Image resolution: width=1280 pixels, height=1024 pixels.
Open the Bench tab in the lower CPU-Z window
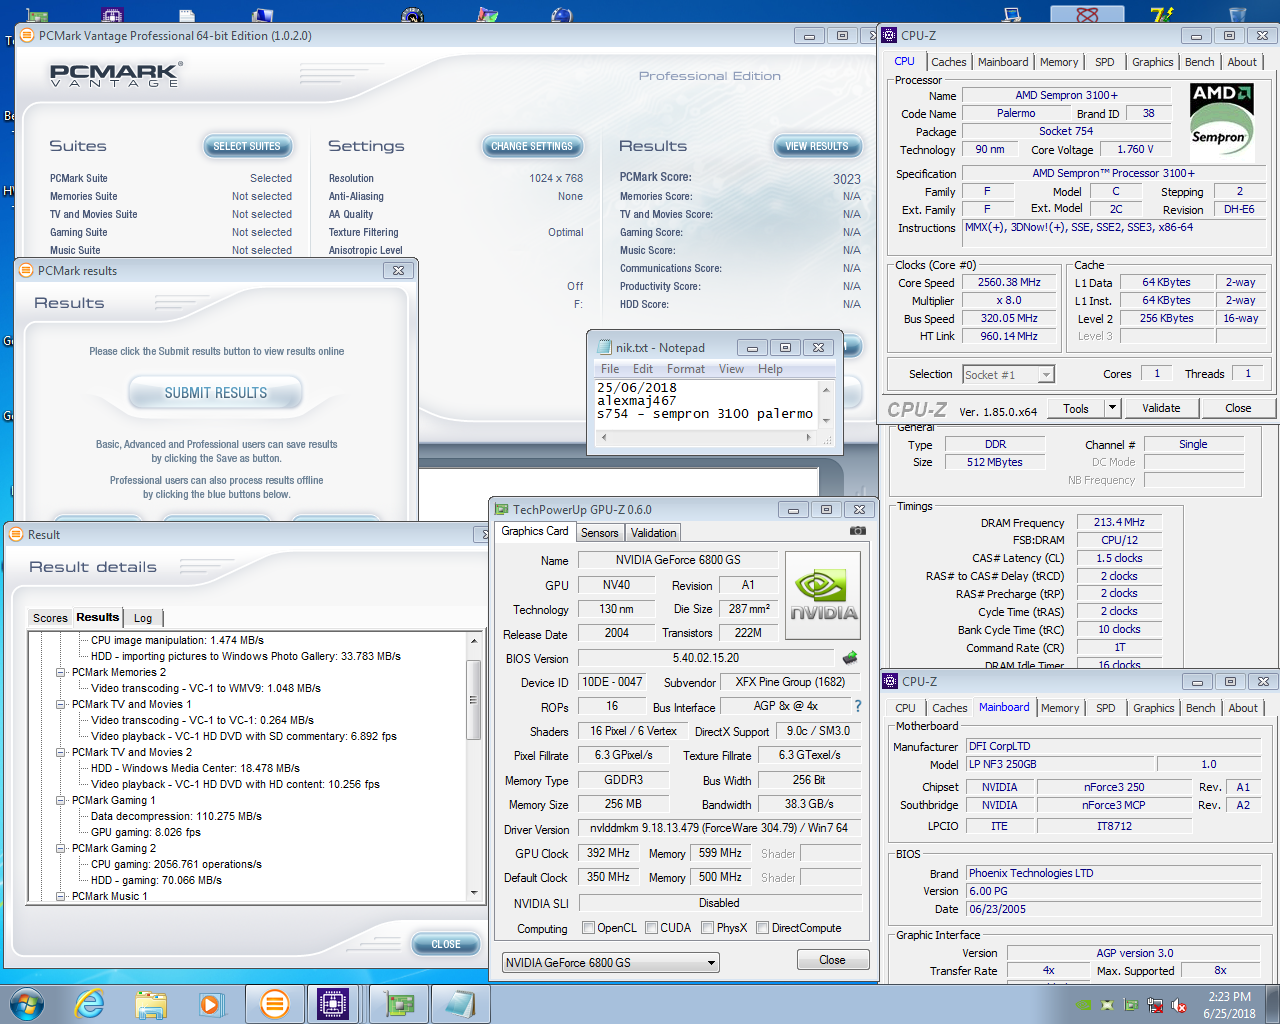pos(1201,708)
